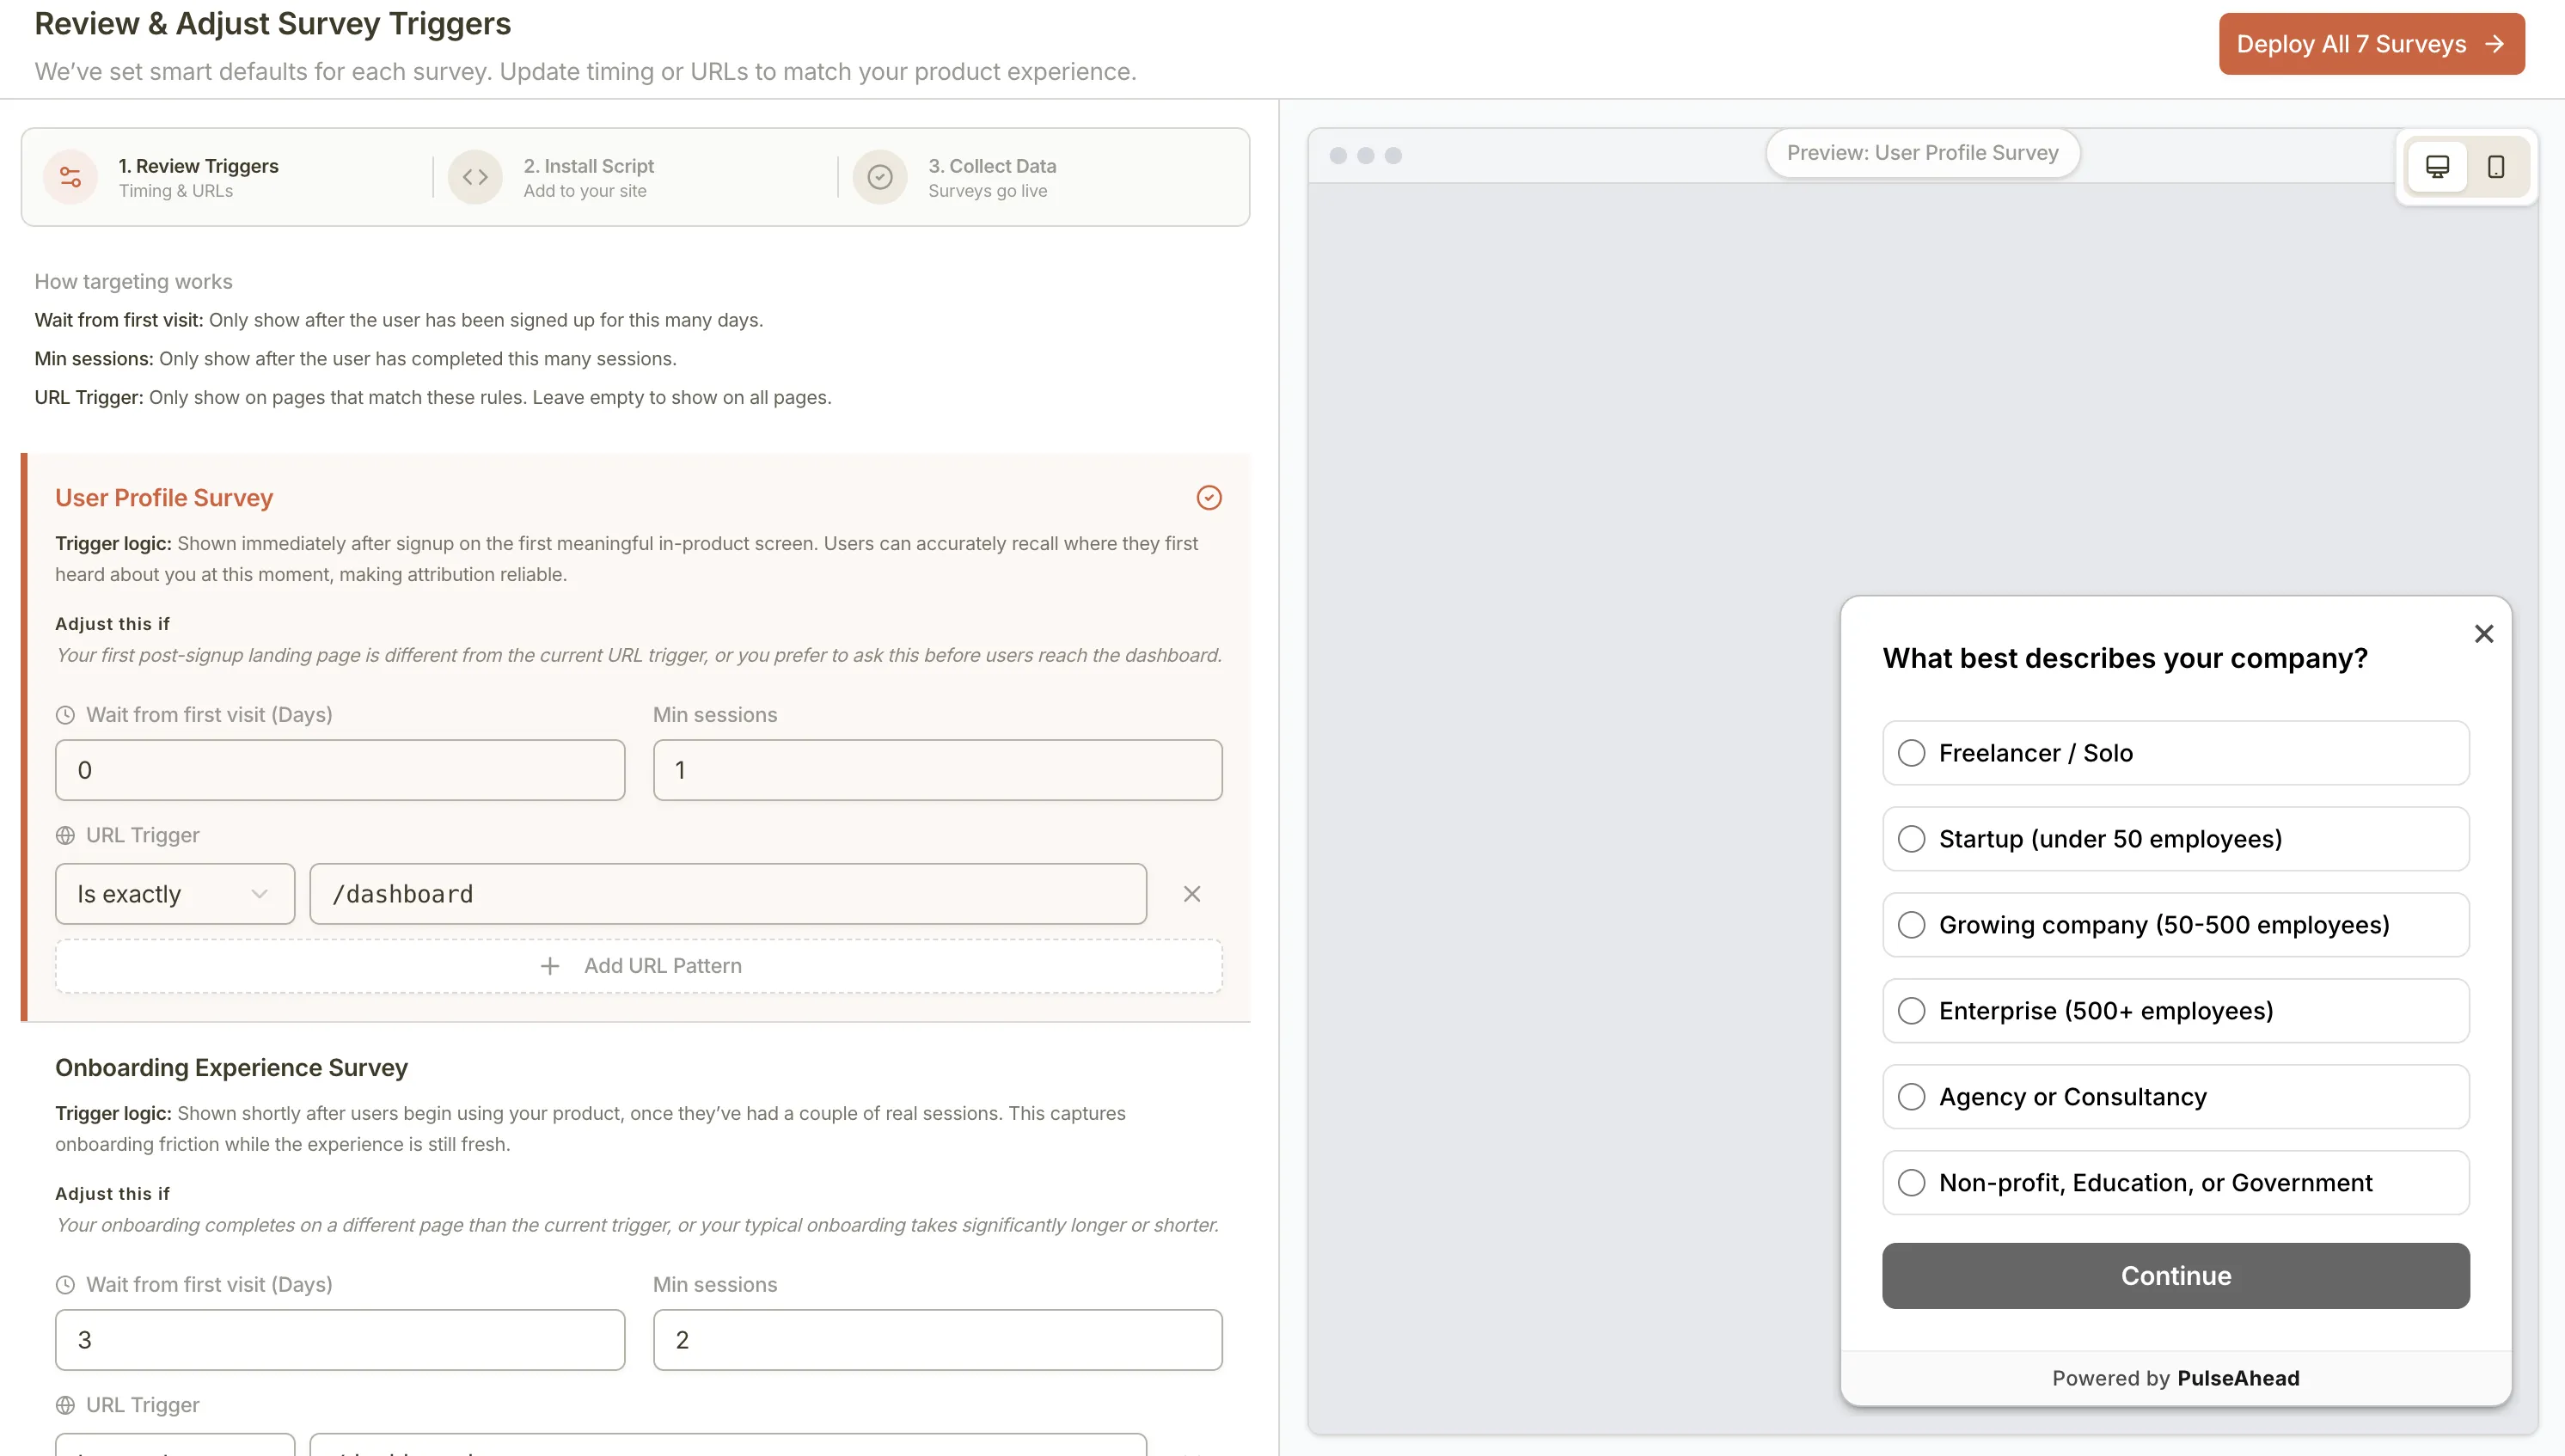Click Add URL Pattern

click(639, 965)
